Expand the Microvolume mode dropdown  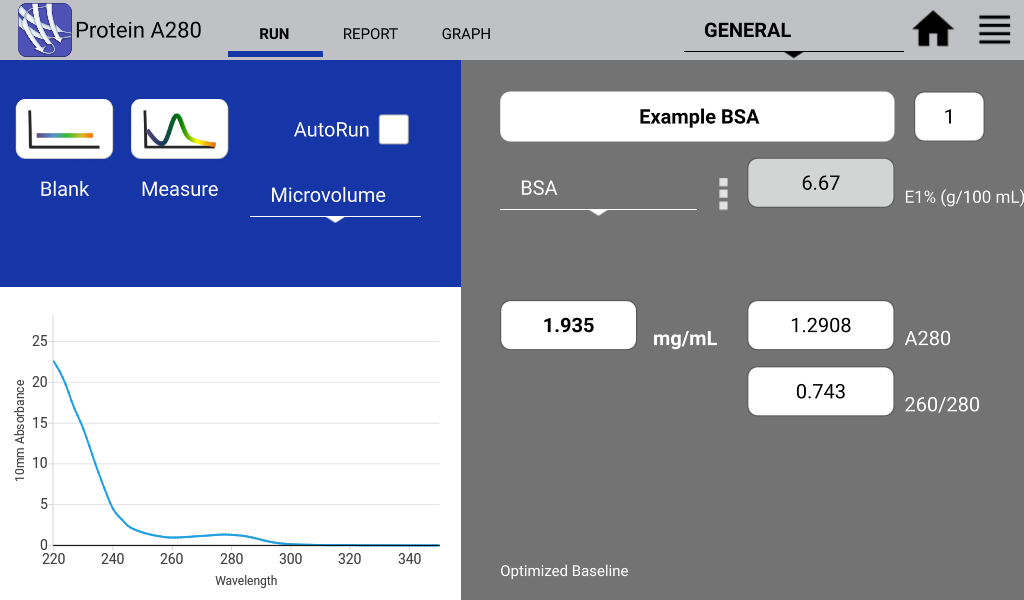tap(335, 196)
